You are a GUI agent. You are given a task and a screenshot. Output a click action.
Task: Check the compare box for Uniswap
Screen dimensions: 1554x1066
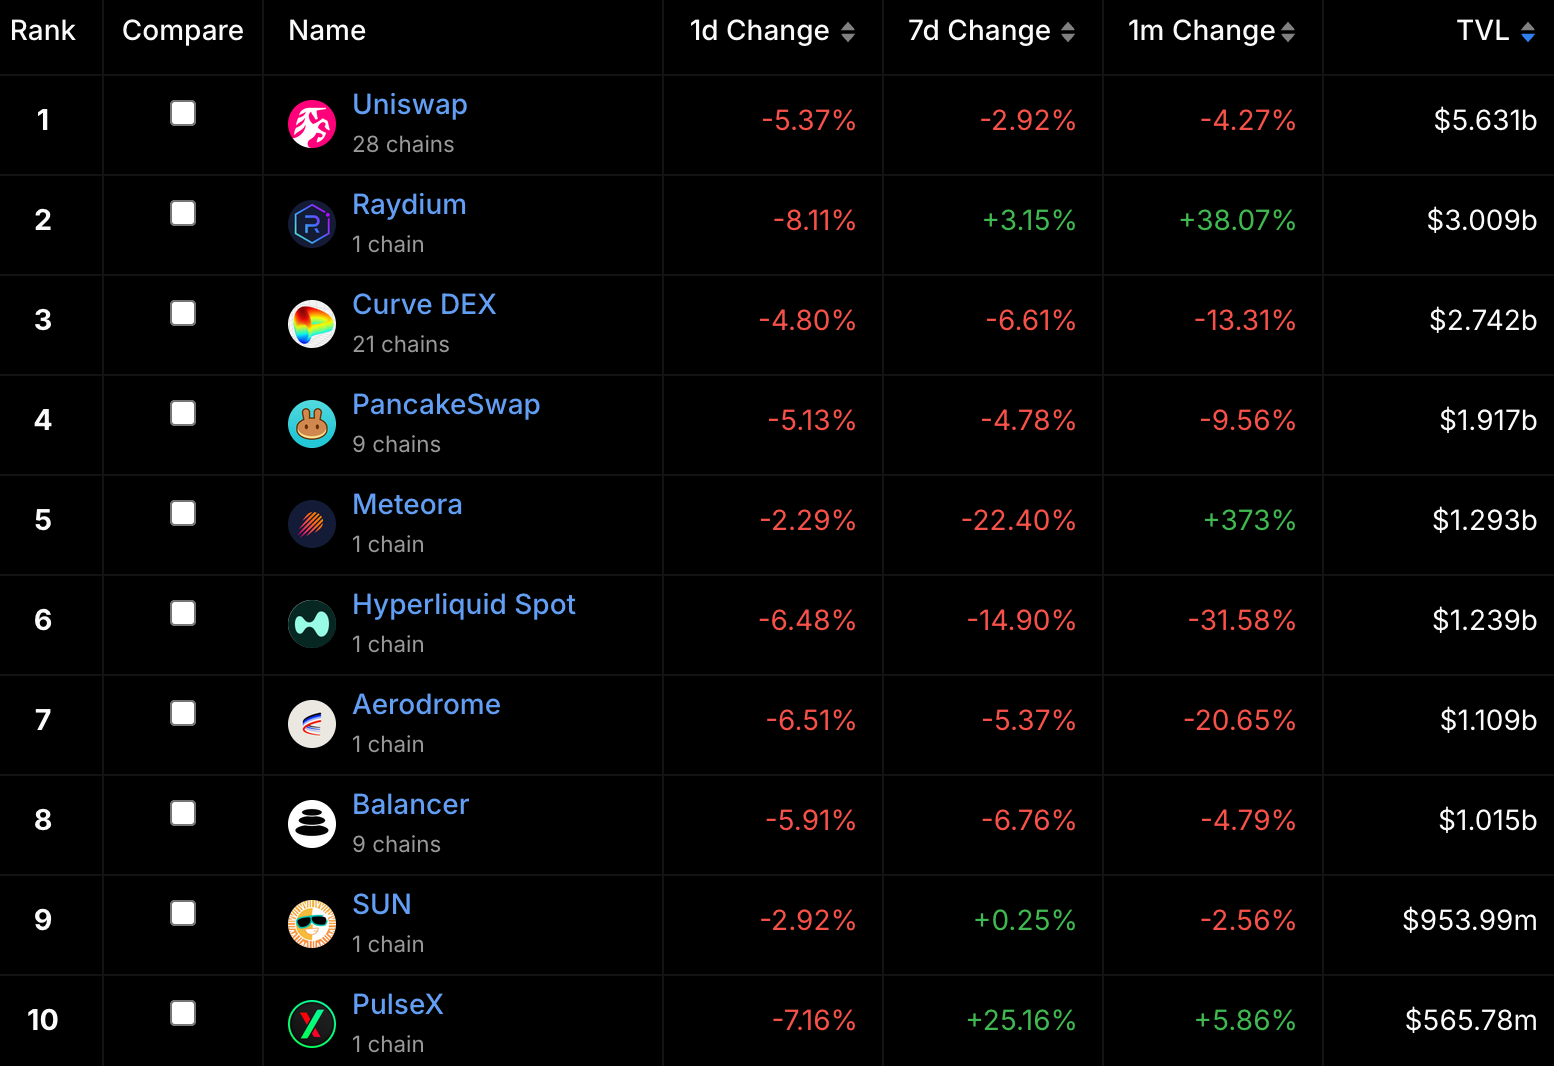click(183, 113)
